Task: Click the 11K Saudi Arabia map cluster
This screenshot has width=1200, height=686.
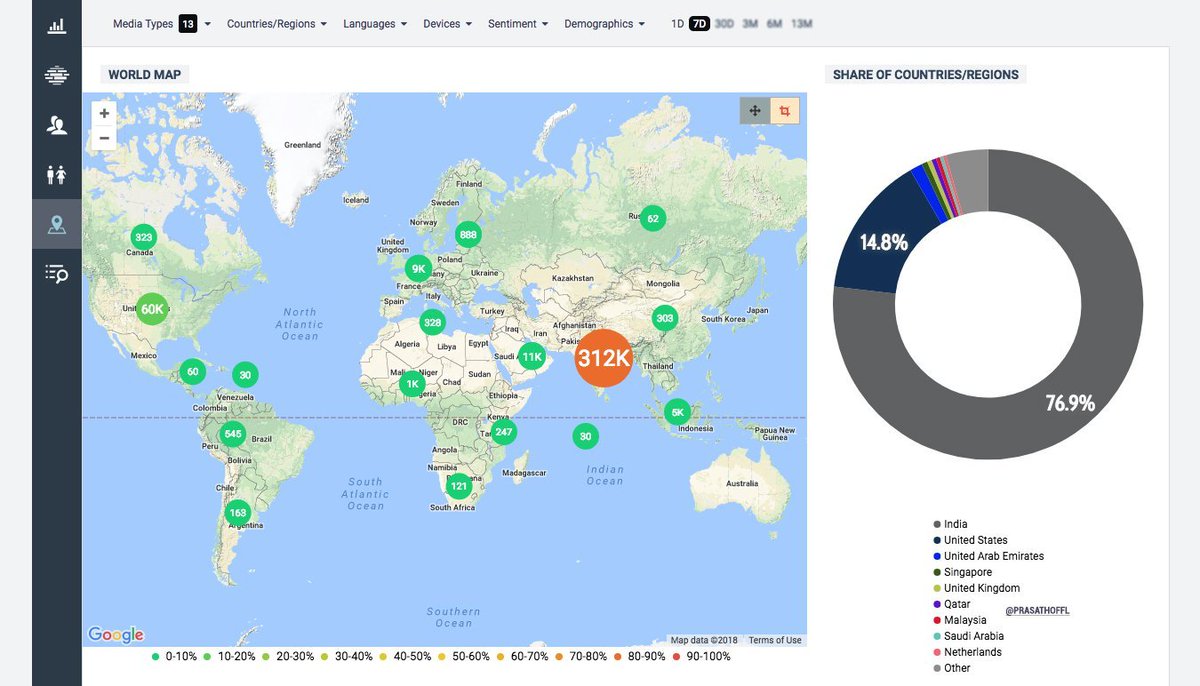Action: click(x=531, y=356)
